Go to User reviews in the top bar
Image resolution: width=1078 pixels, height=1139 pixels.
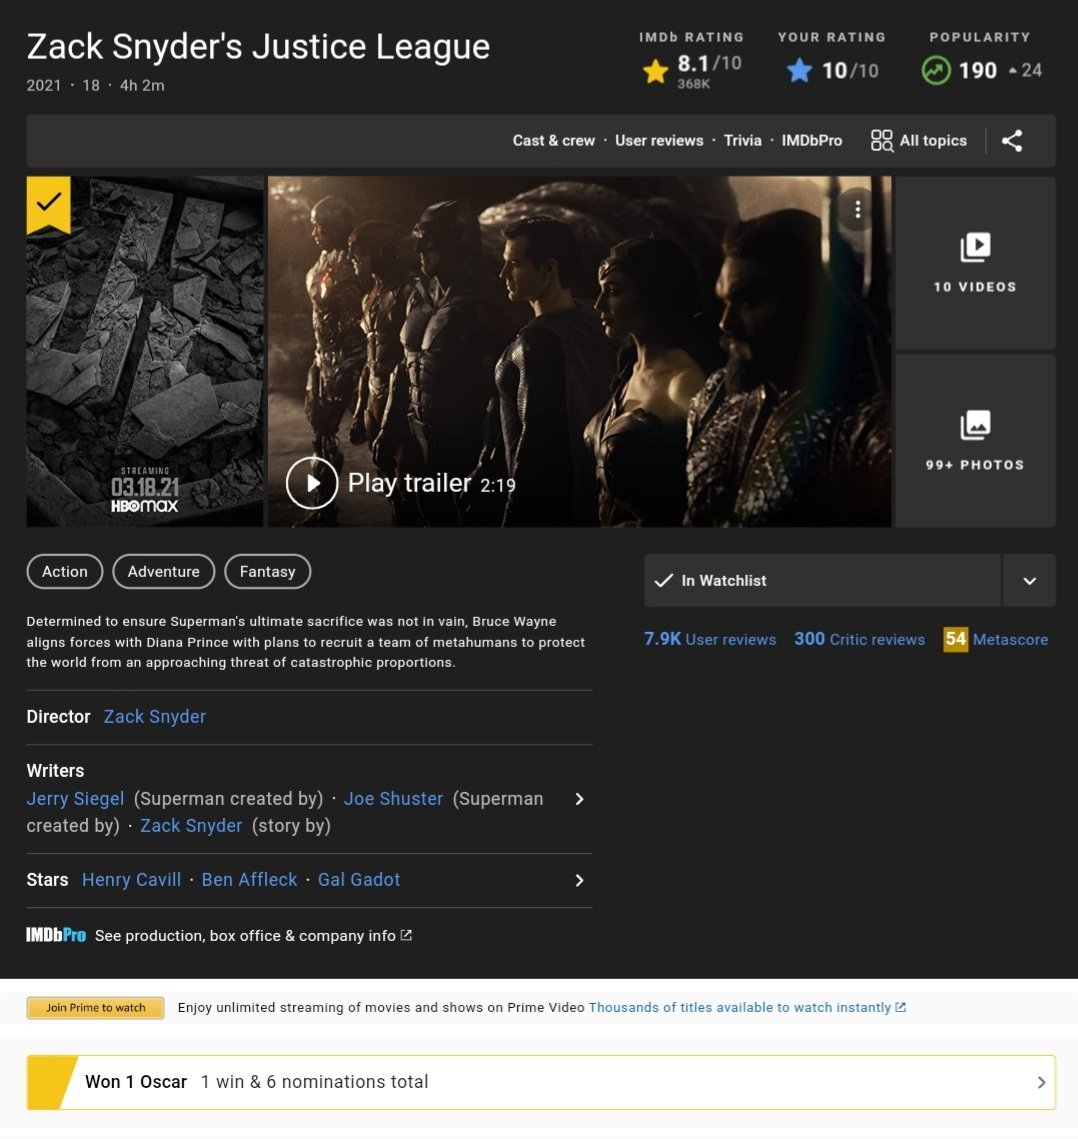point(659,140)
